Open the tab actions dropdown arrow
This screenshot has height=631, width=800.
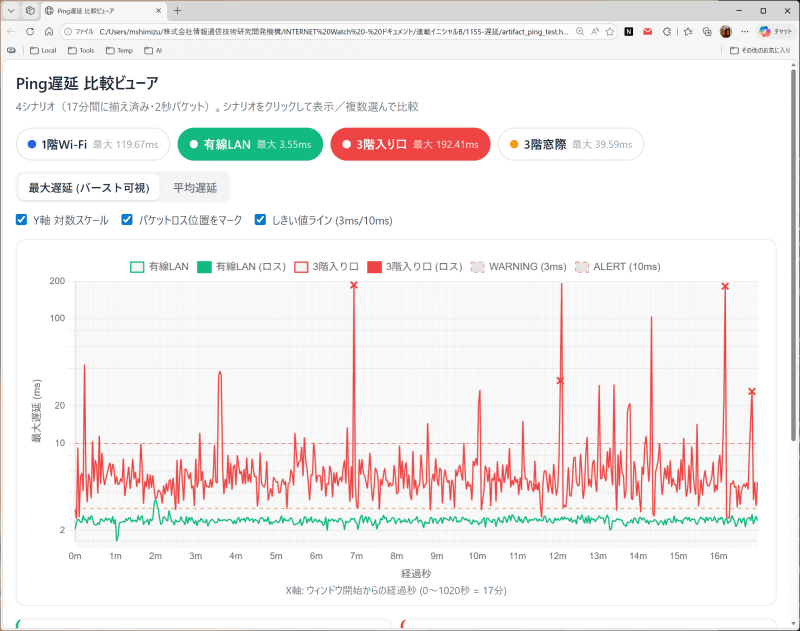11,10
